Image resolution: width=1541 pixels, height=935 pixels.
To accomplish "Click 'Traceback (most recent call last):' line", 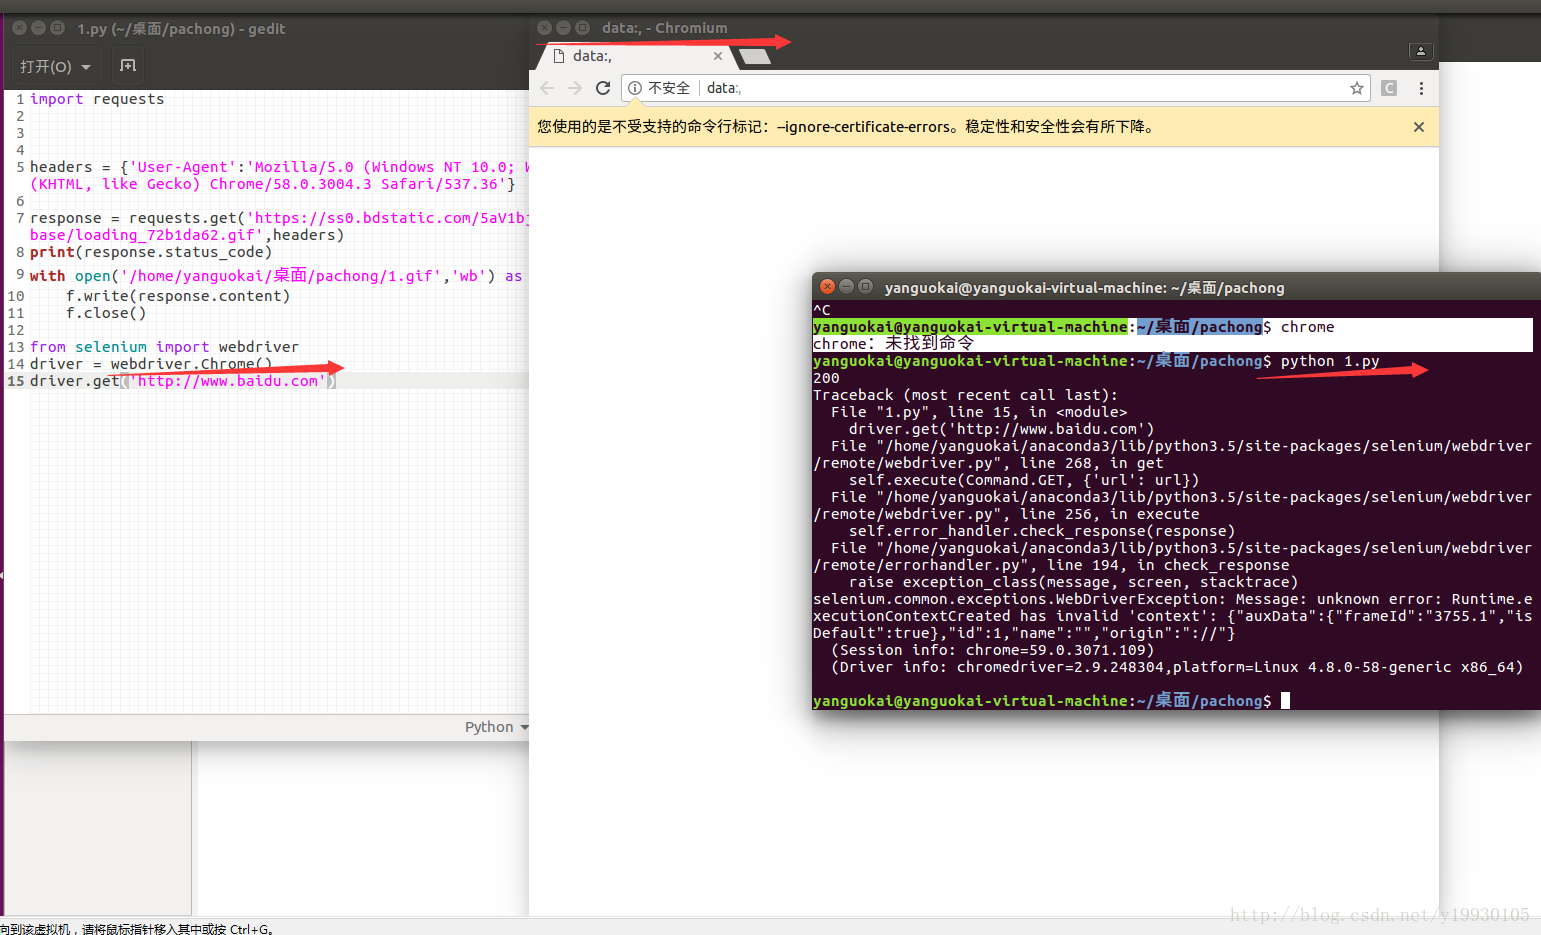I will click(966, 395).
